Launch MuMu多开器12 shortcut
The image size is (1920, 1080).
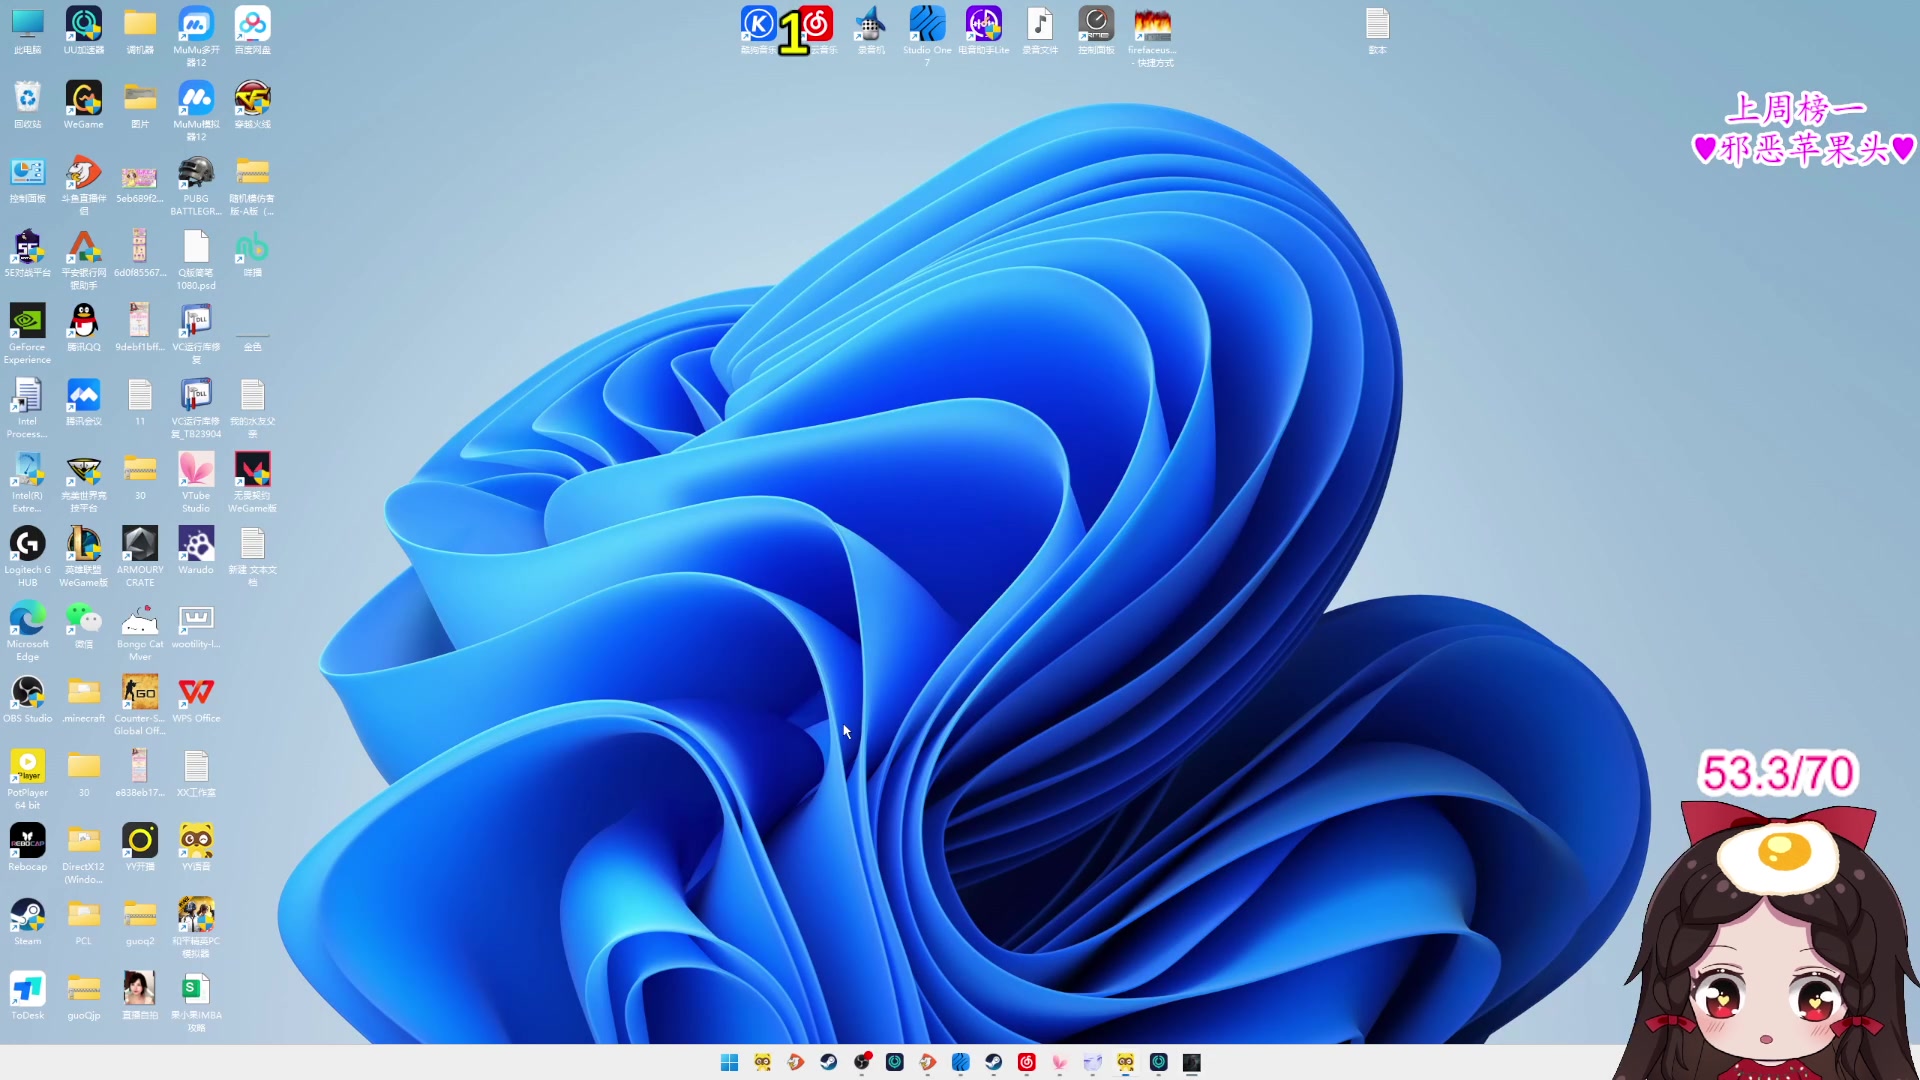coord(196,36)
